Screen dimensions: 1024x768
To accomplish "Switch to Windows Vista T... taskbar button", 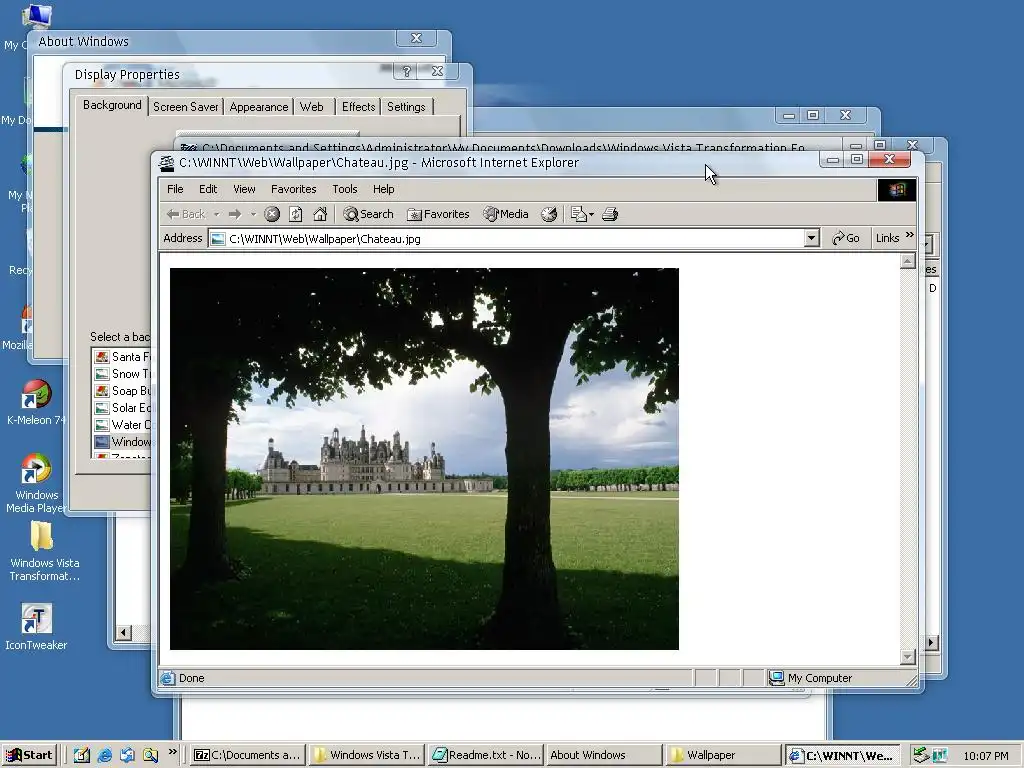I will coord(366,755).
